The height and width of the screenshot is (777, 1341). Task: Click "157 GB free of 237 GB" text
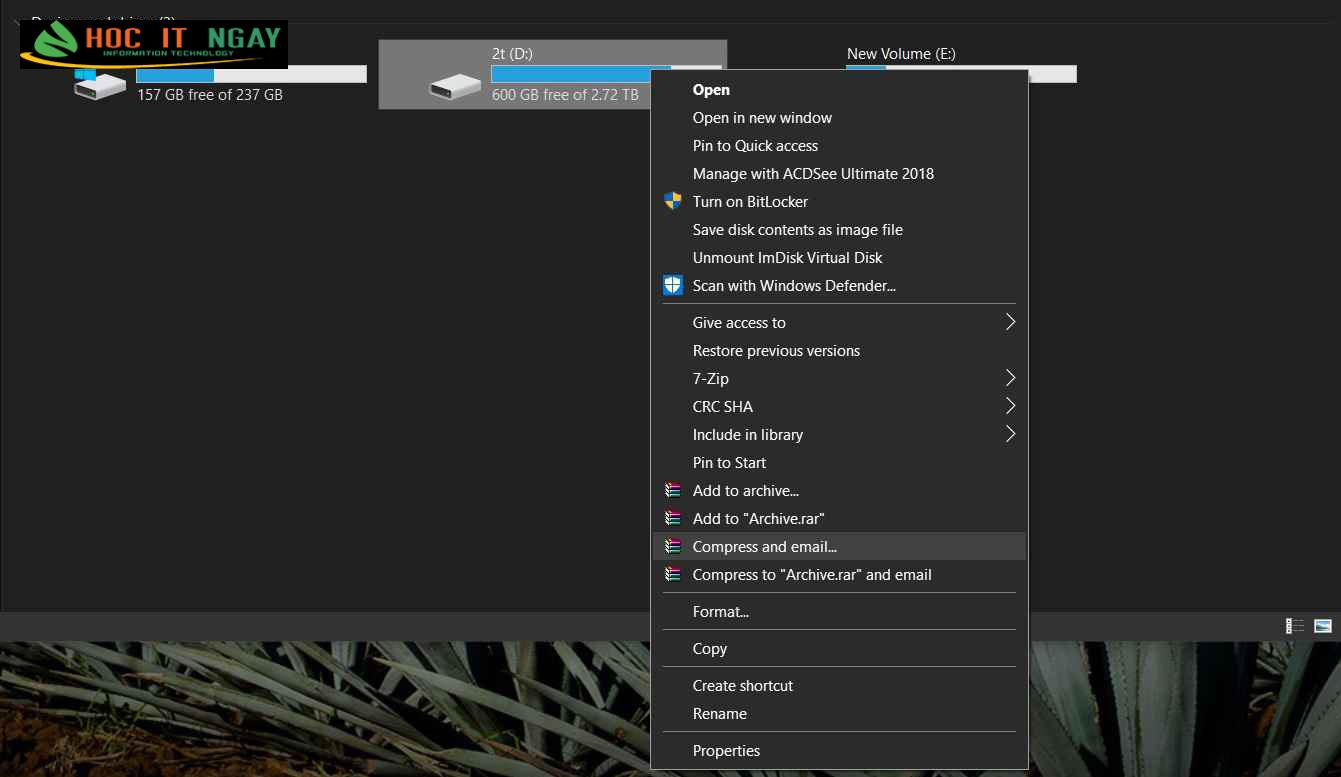point(210,95)
